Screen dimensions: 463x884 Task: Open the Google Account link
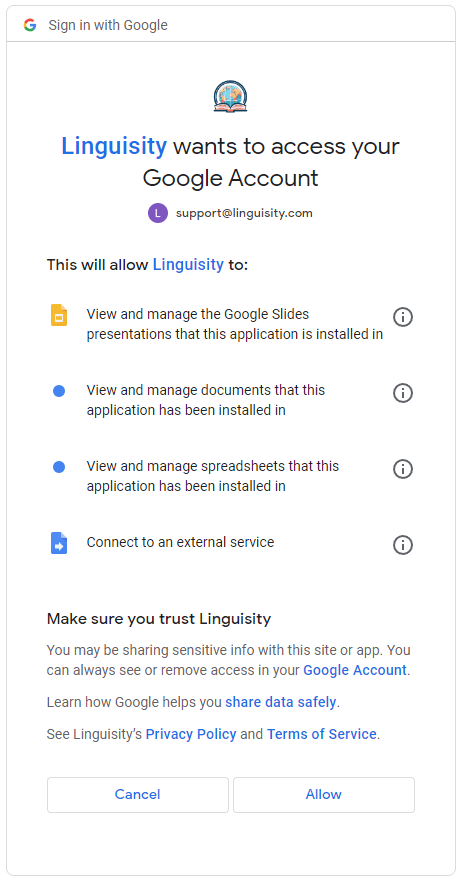pos(355,670)
